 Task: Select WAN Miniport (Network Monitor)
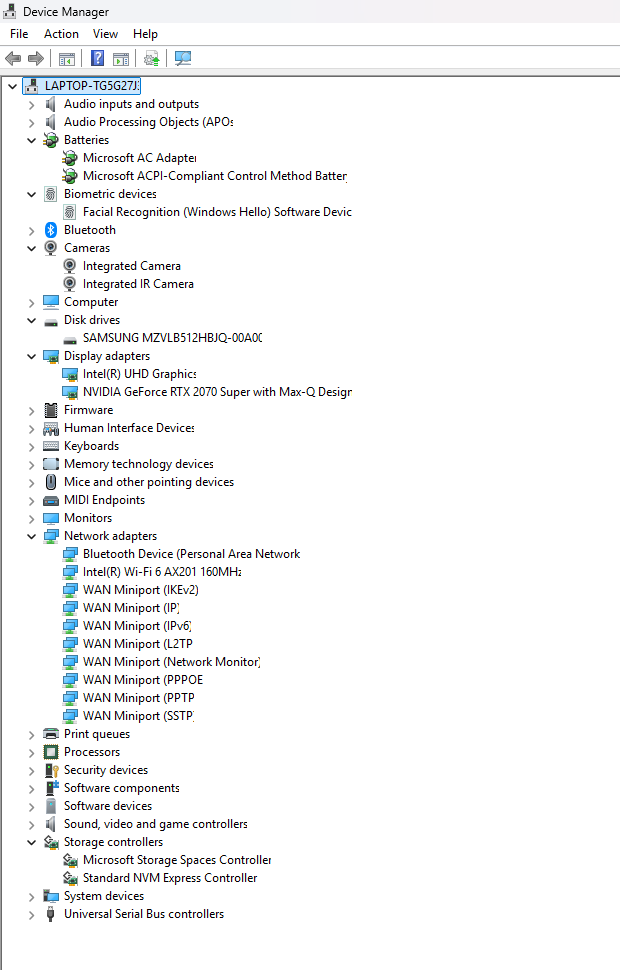(171, 662)
